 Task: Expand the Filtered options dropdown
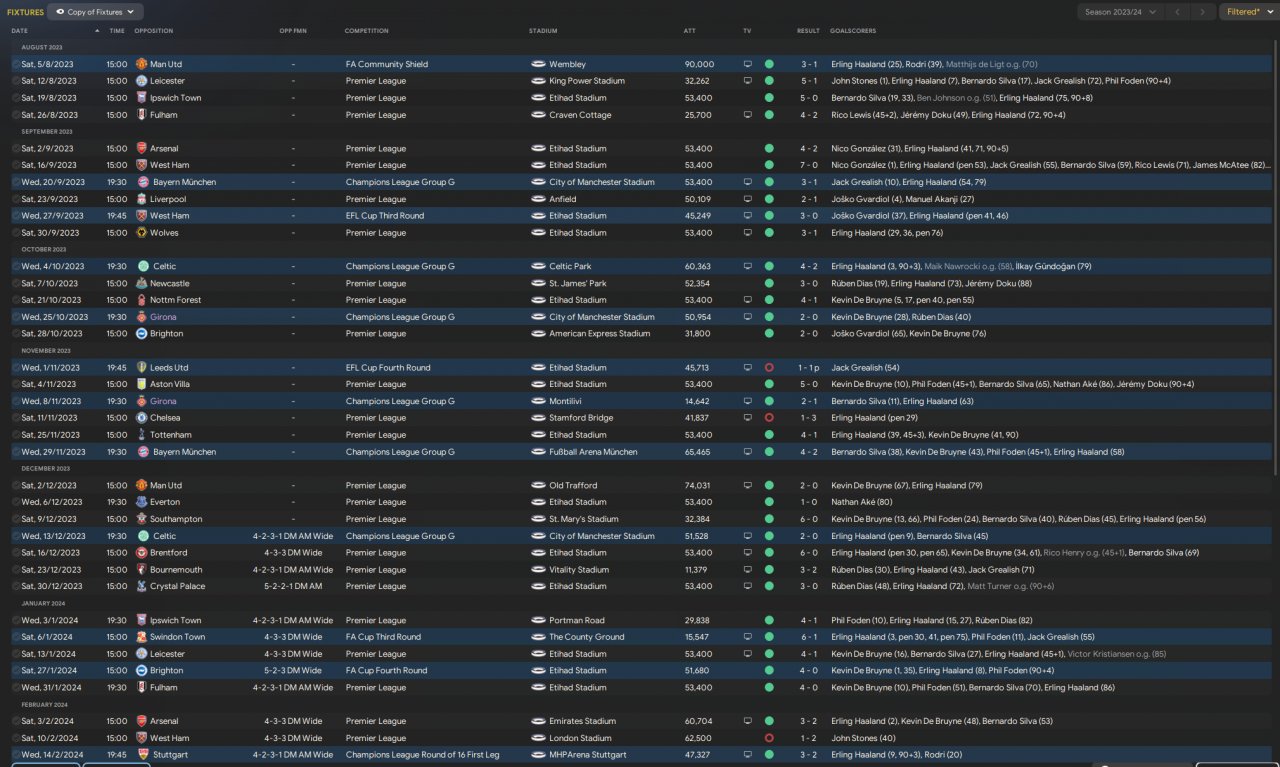click(1247, 12)
